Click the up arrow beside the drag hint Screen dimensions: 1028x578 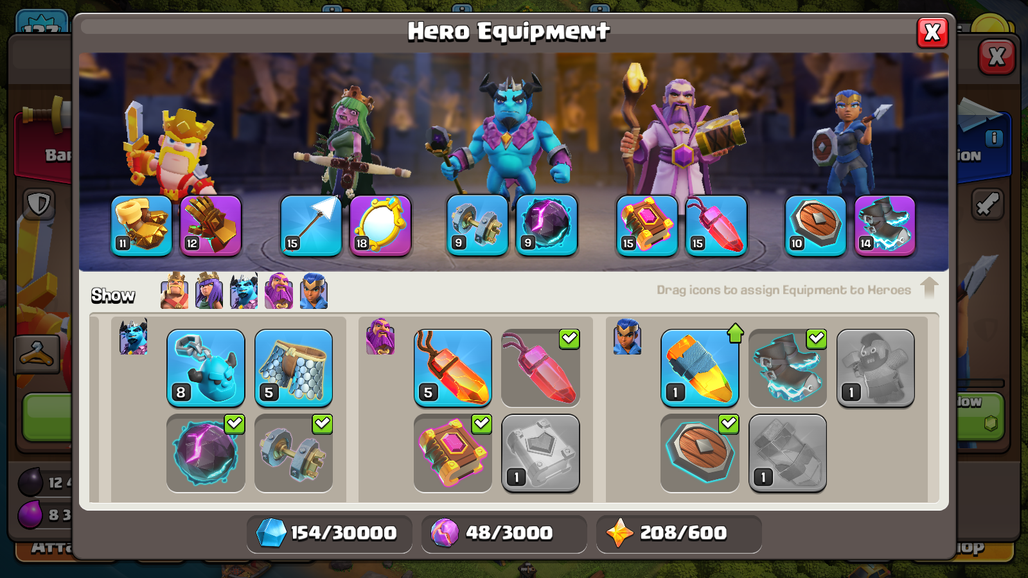[929, 288]
